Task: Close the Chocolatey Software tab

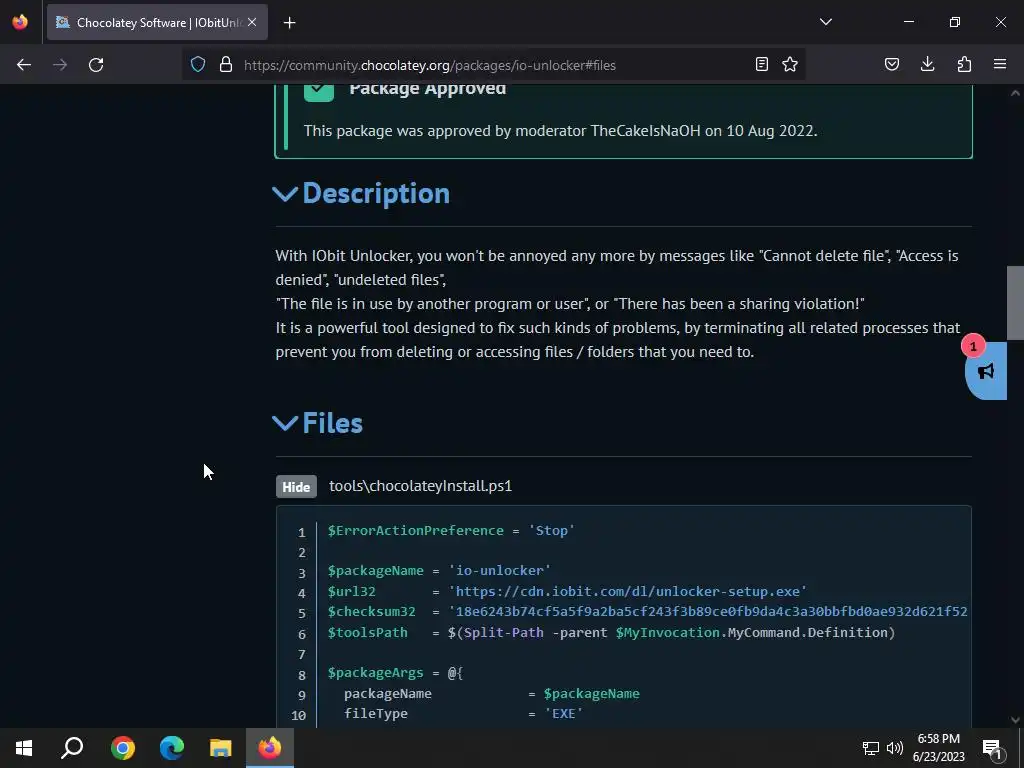Action: (252, 22)
